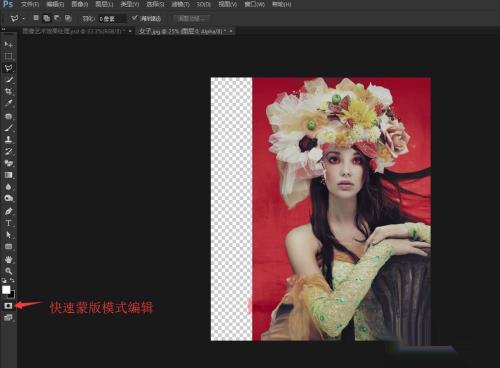Select the Spot Healing Brush tool
The width and height of the screenshot is (500, 368).
[8, 116]
